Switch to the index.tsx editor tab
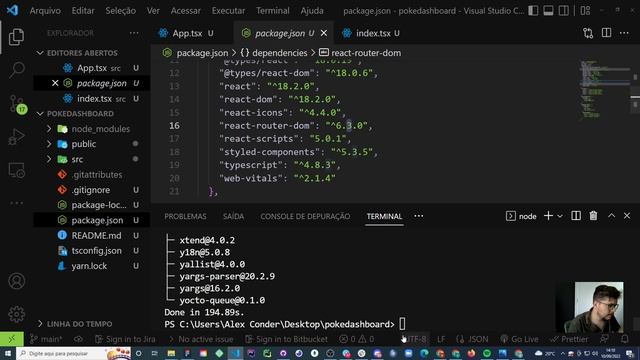The height and width of the screenshot is (360, 640). pos(372,33)
